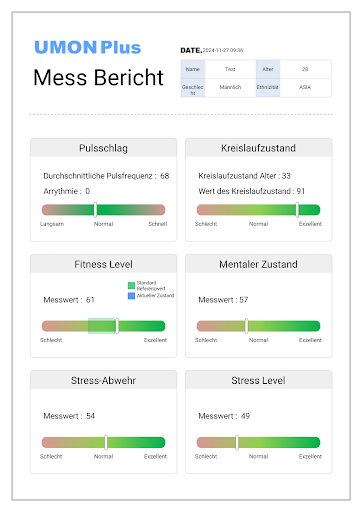The width and height of the screenshot is (362, 512).
Task: Click the Name value cell "Test"
Action: tap(230, 69)
